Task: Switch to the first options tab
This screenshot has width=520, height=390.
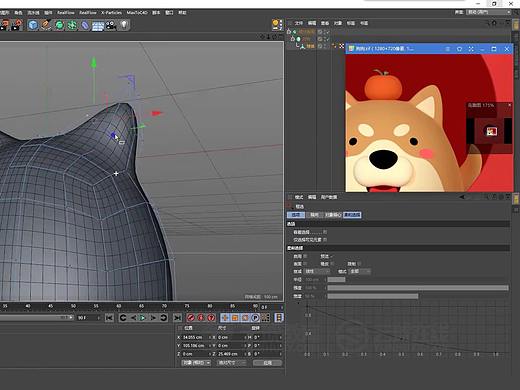Action: click(296, 215)
